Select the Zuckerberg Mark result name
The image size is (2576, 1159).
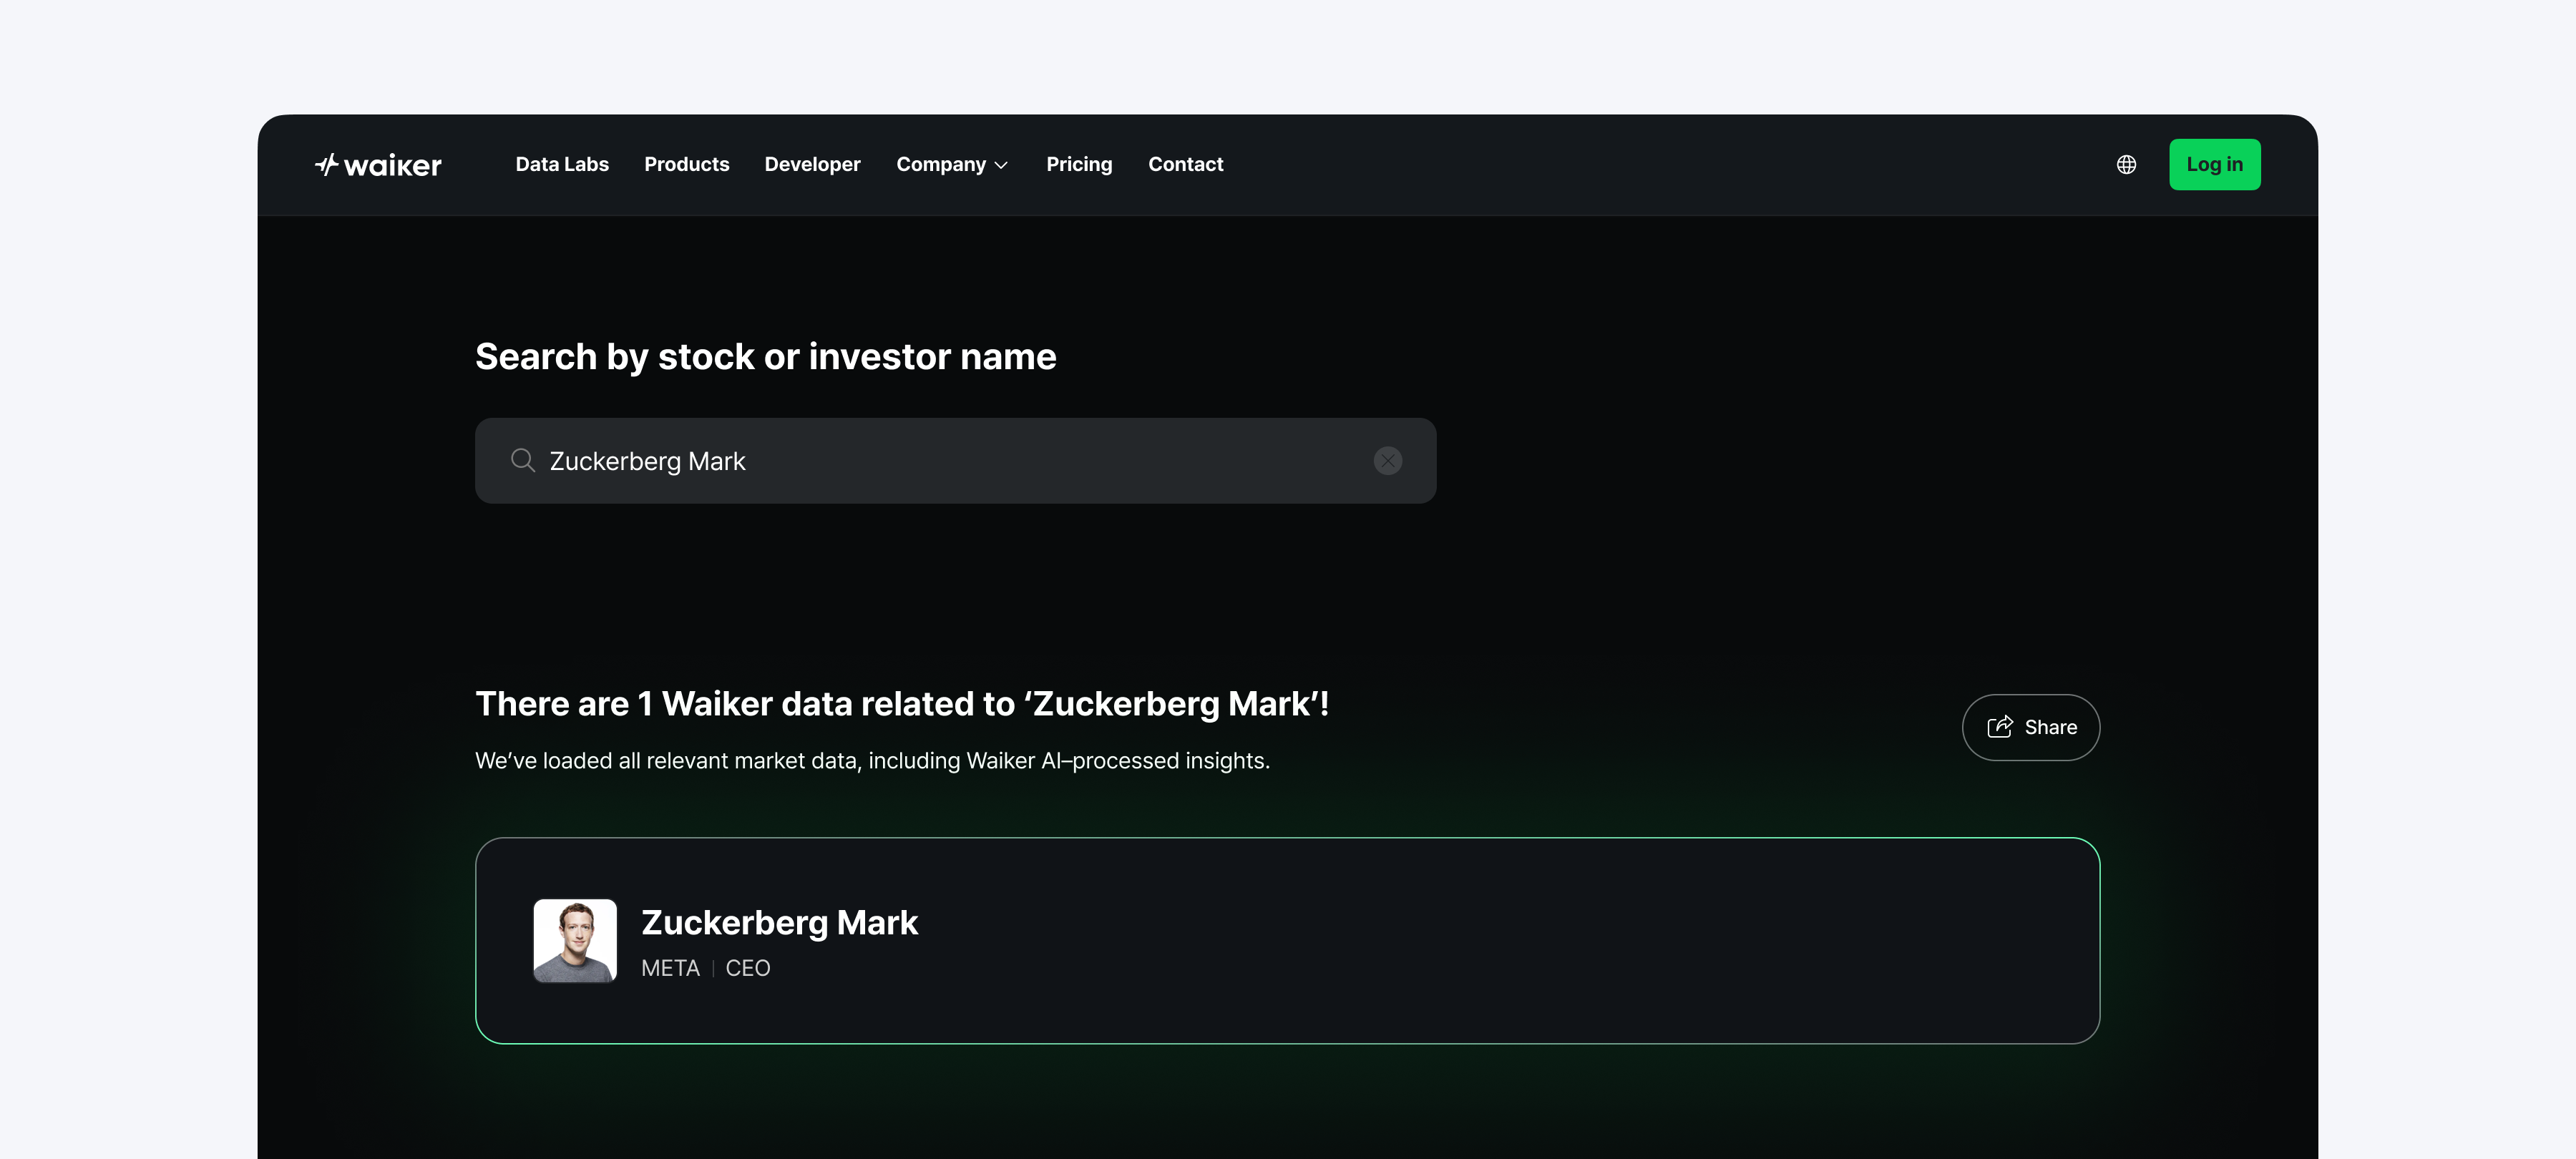coord(779,922)
